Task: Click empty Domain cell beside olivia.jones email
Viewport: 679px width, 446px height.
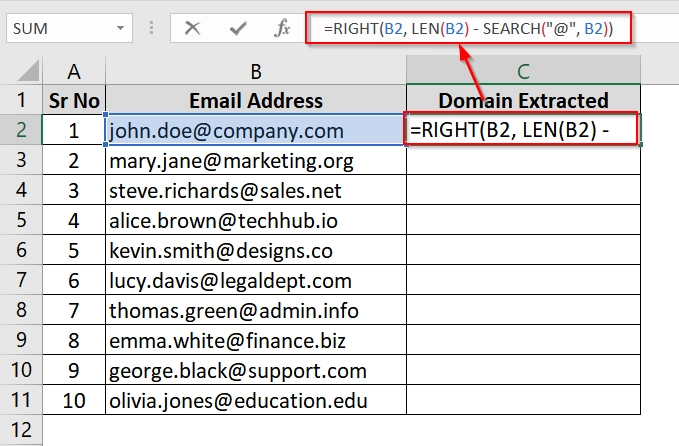Action: coord(523,400)
